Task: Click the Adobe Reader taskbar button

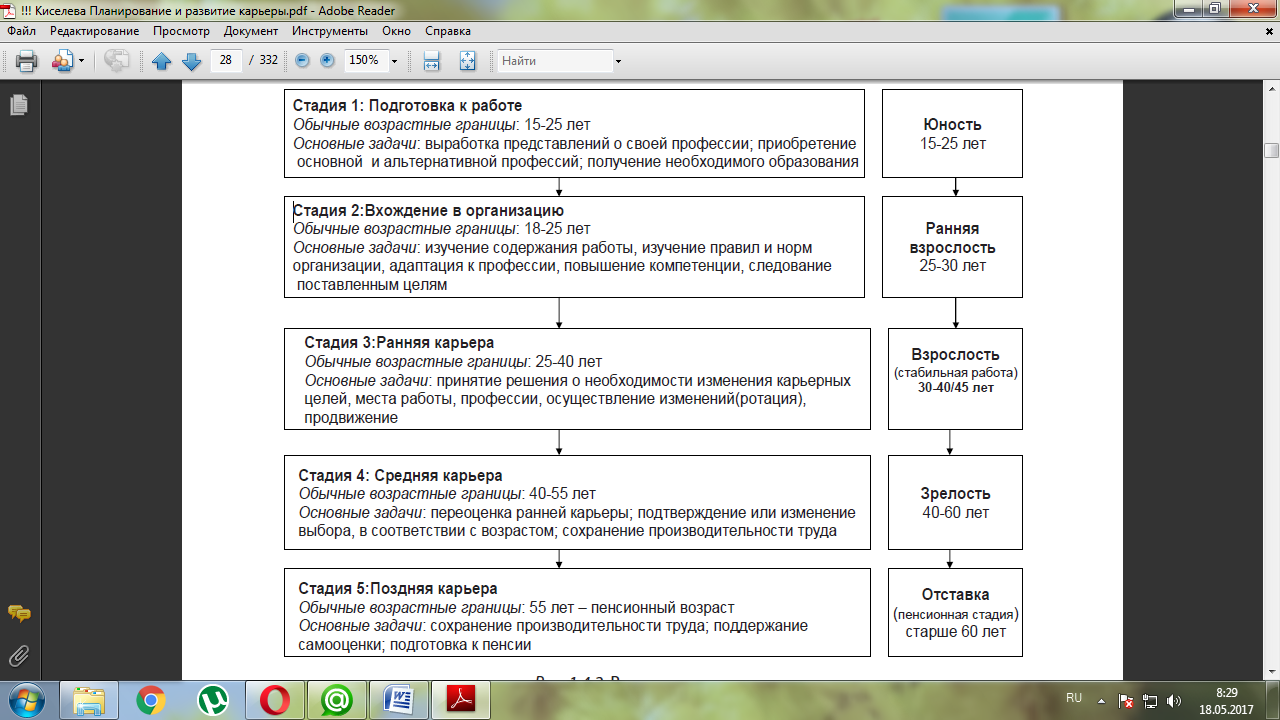Action: click(x=463, y=700)
